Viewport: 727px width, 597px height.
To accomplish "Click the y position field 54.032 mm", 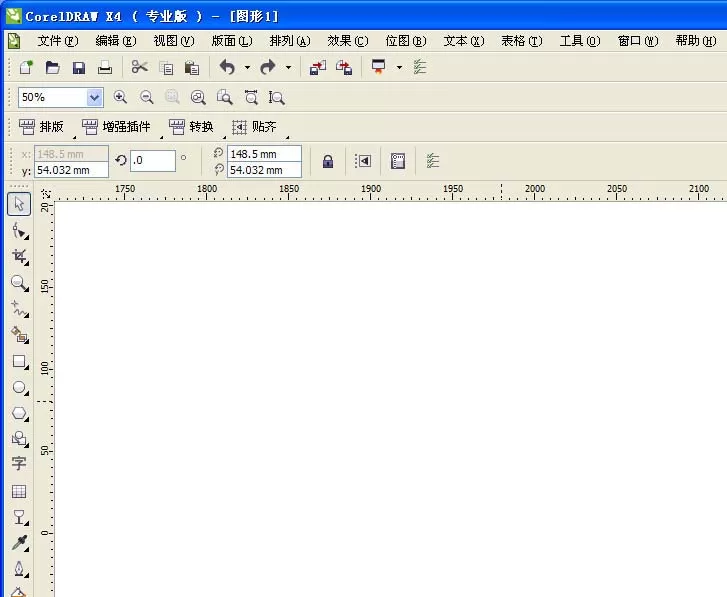I will pyautogui.click(x=71, y=170).
